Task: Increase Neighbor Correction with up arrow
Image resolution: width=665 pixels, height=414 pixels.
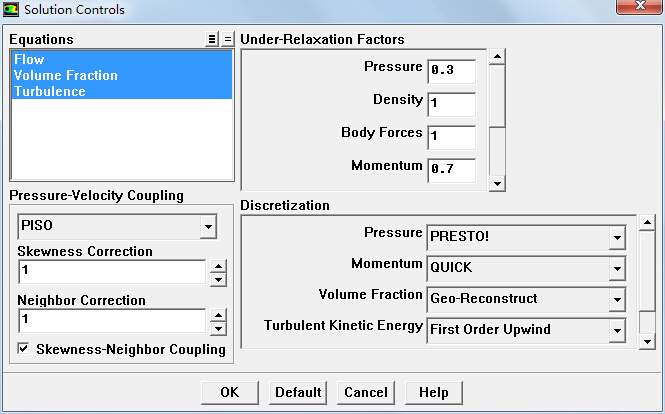Action: 219,315
